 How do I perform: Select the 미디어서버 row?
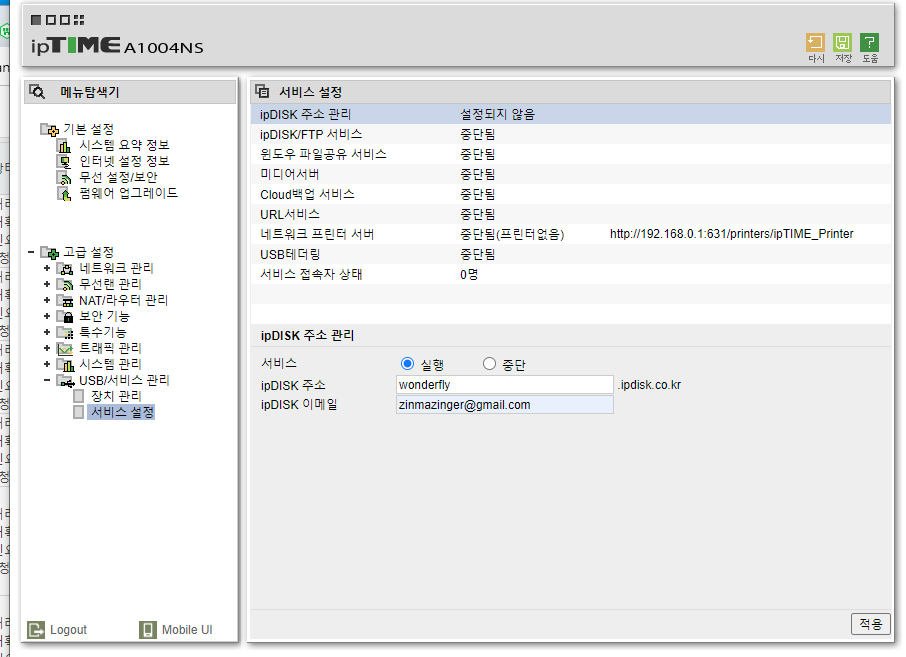pyautogui.click(x=571, y=175)
